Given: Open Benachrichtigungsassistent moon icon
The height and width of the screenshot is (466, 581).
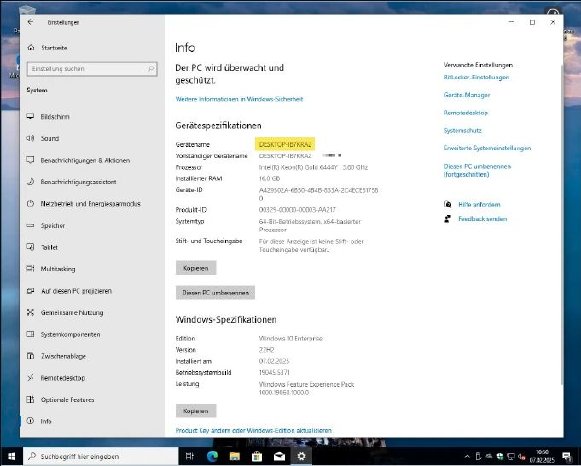Looking at the screenshot, I should tap(30, 182).
